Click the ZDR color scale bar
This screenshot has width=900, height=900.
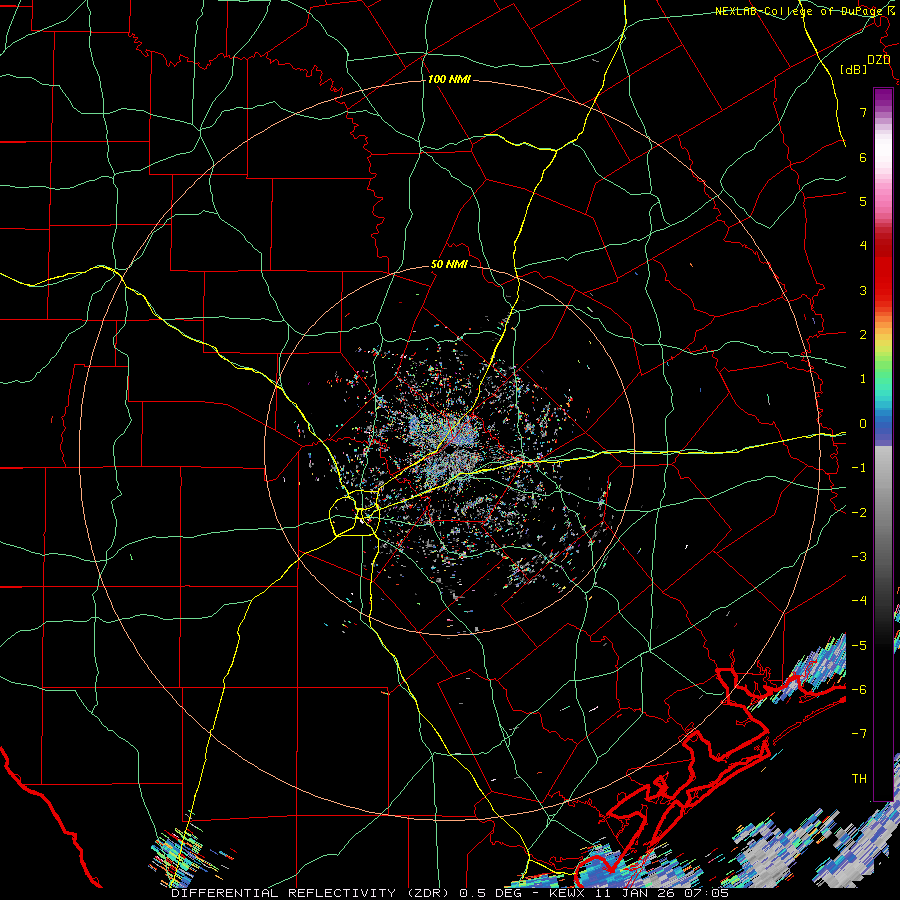[883, 444]
